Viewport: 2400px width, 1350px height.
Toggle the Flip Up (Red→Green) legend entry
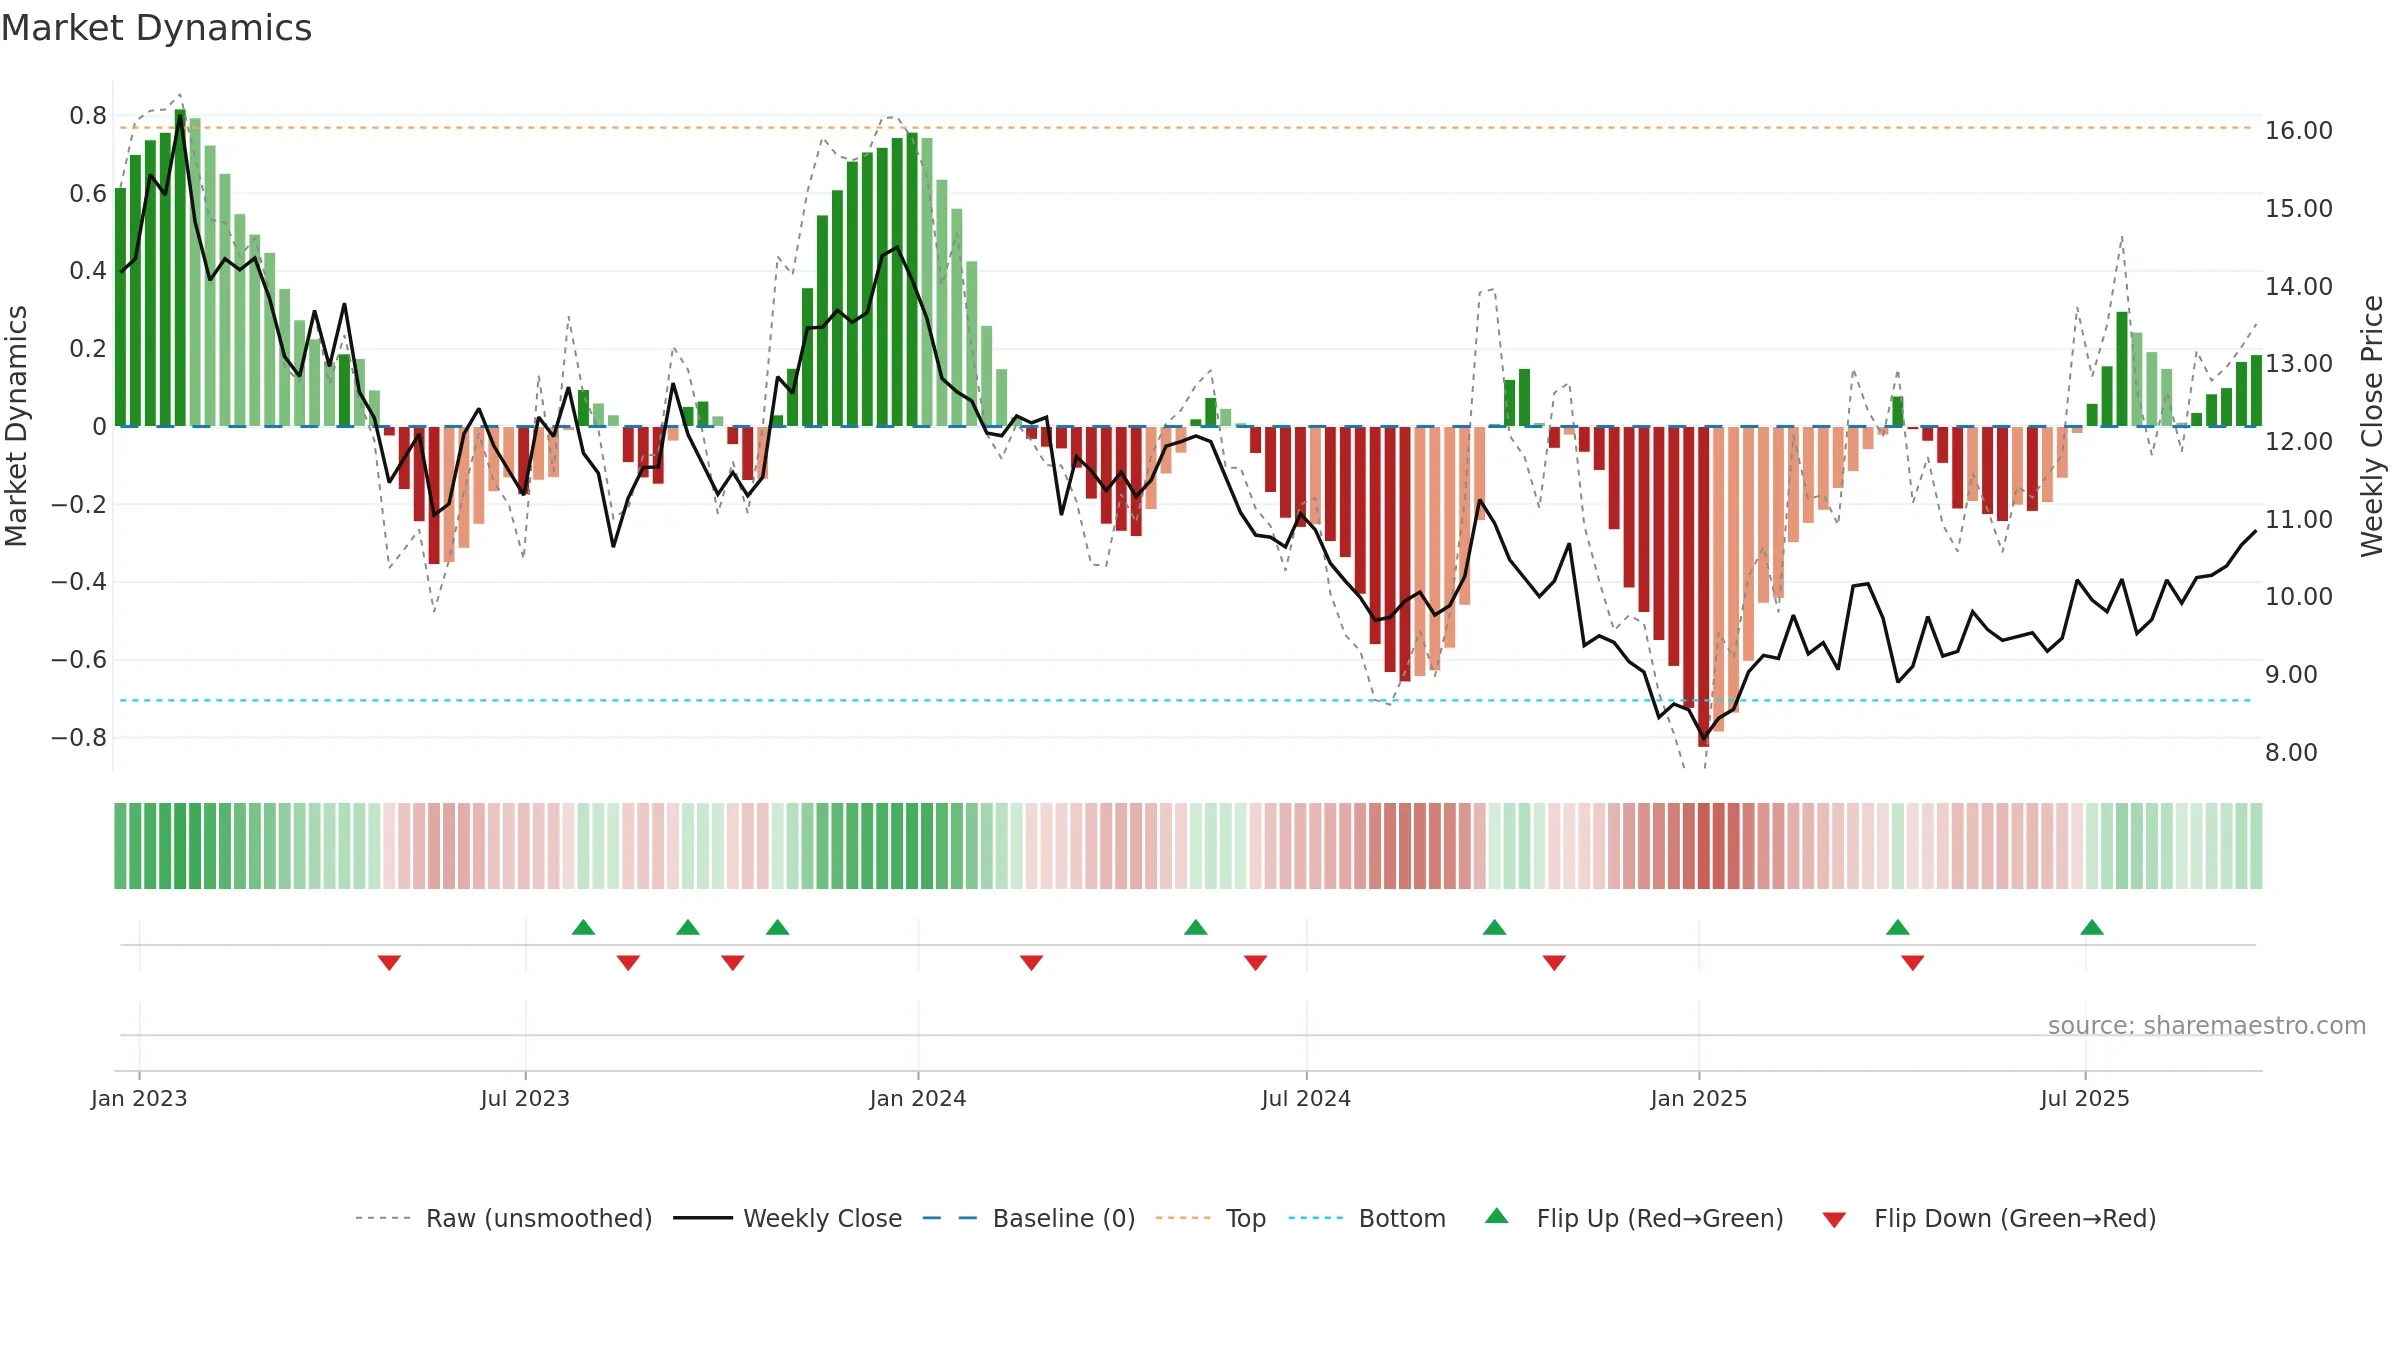point(1634,1218)
